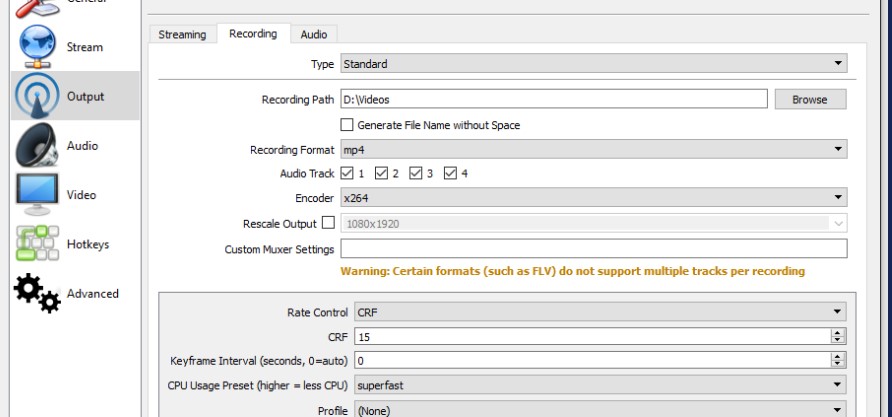The height and width of the screenshot is (417, 892).
Task: Open Advanced settings gears icon
Action: pos(35,292)
